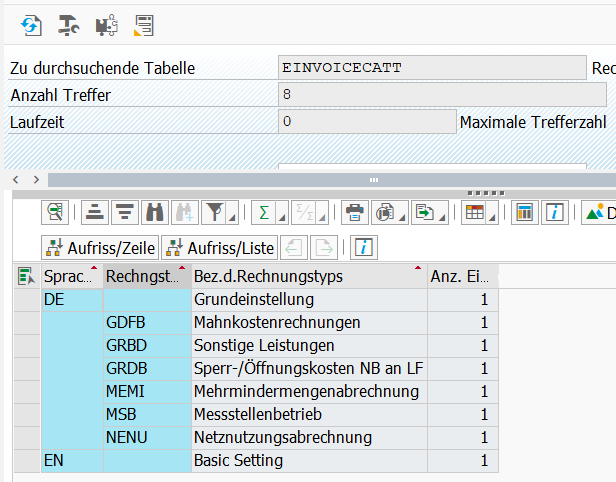616x482 pixels.
Task: Expand the sum total dropdown
Action: click(270, 212)
